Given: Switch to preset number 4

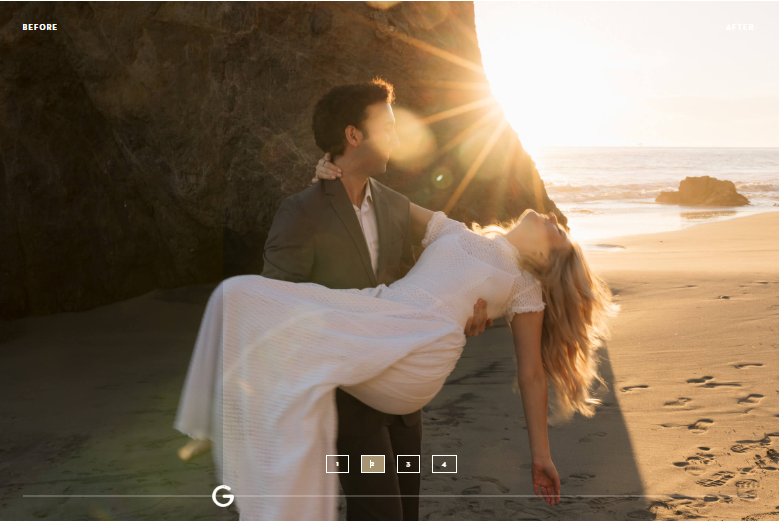Looking at the screenshot, I should pyautogui.click(x=444, y=464).
